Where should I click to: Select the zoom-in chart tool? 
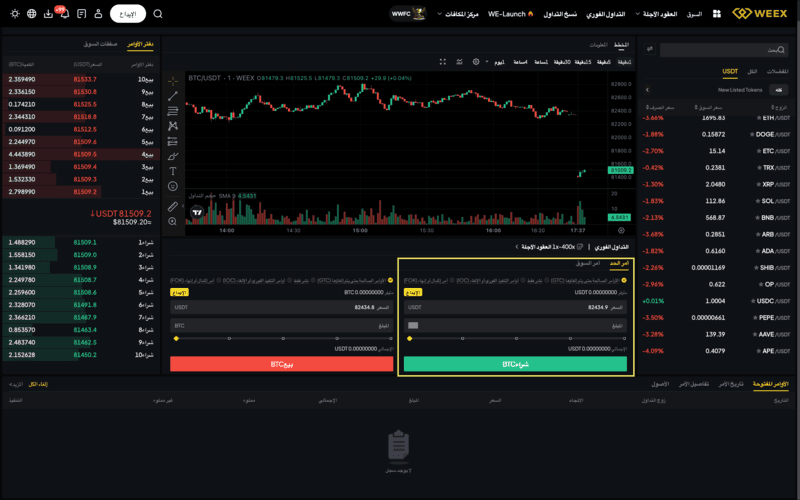[x=173, y=221]
